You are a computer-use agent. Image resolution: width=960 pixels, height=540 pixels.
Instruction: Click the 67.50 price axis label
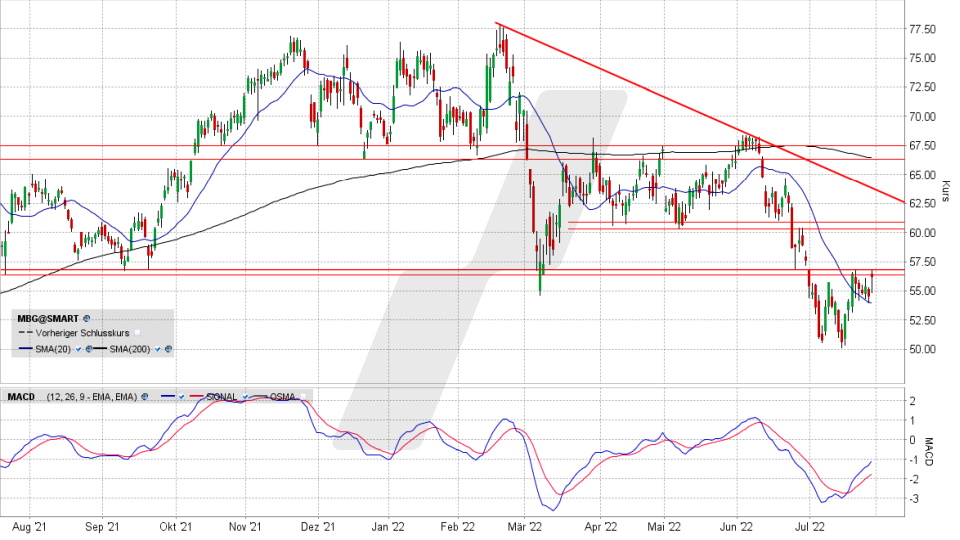point(922,146)
